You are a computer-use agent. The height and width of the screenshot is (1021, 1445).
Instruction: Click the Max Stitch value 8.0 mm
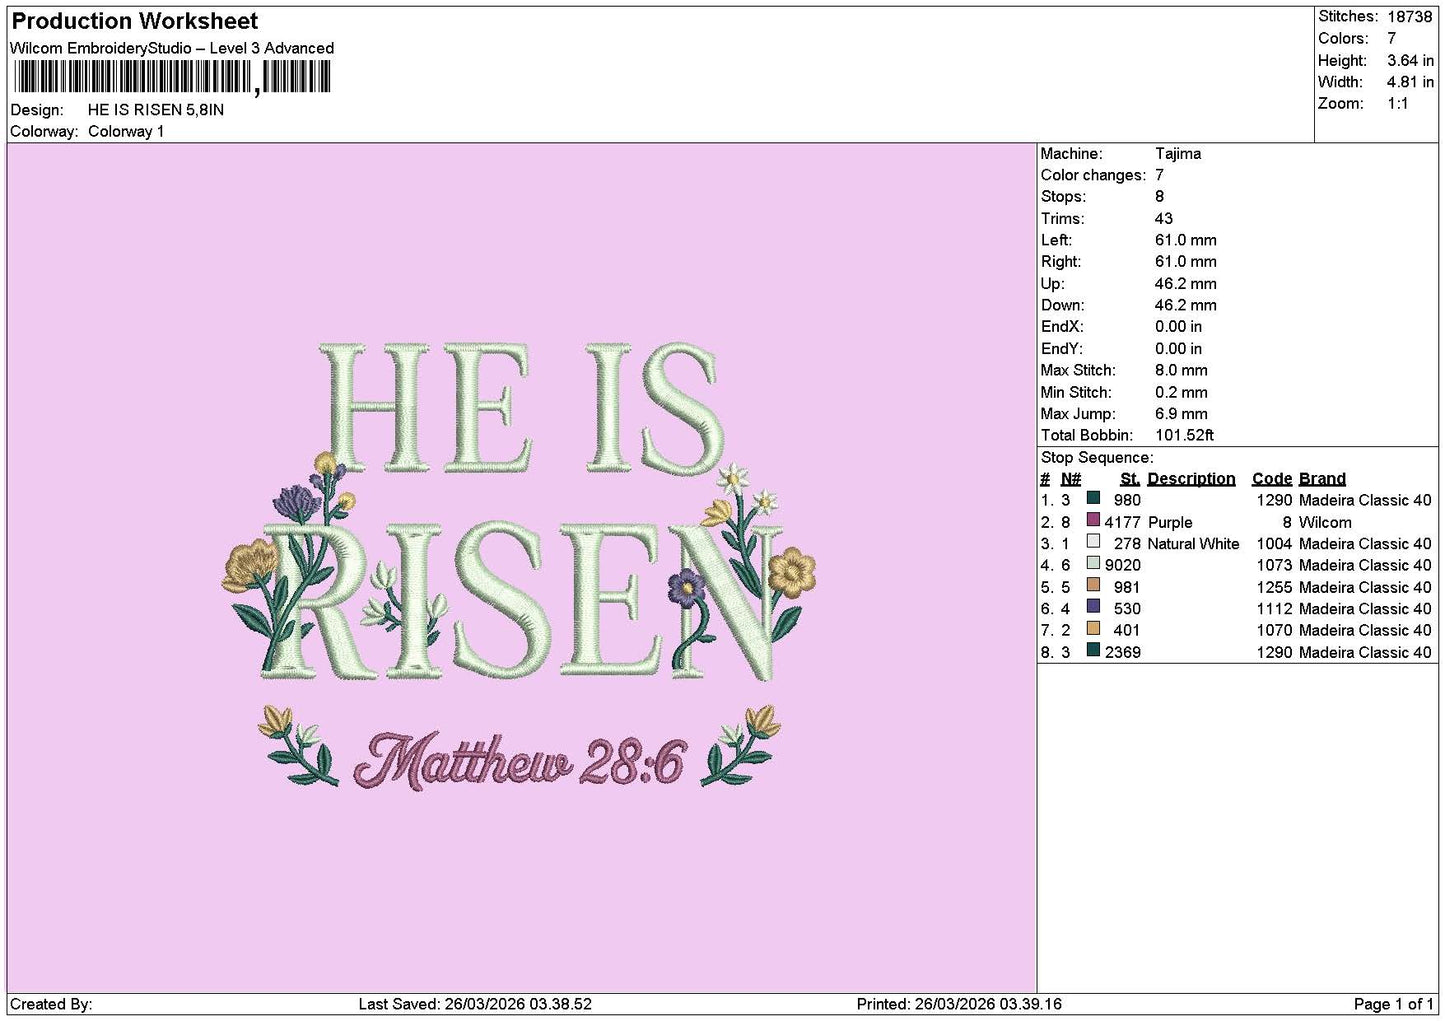[1181, 370]
